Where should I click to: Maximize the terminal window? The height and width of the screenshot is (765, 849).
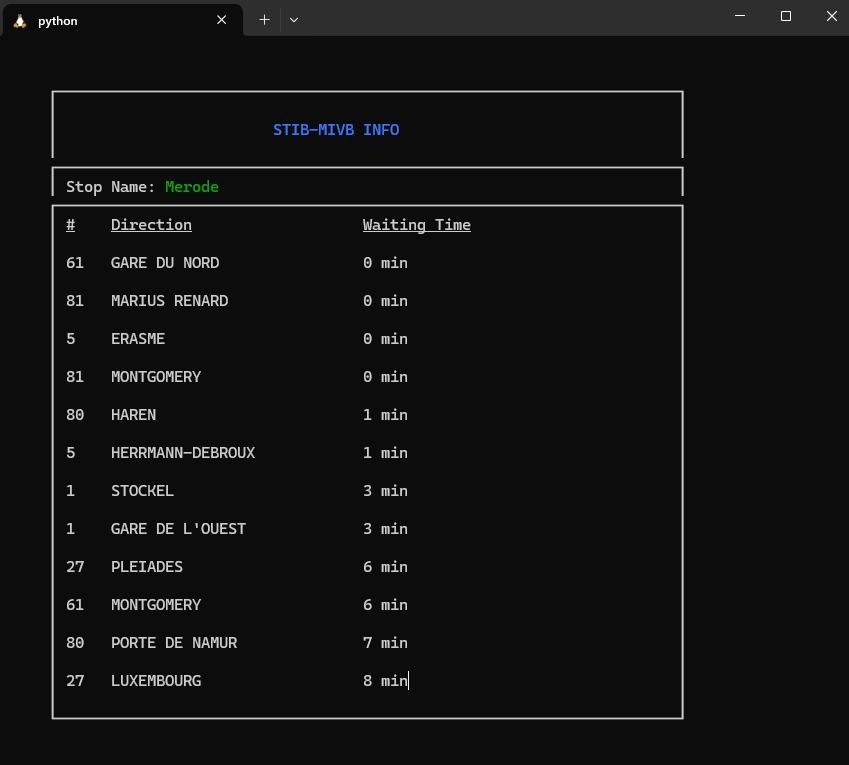pos(786,16)
